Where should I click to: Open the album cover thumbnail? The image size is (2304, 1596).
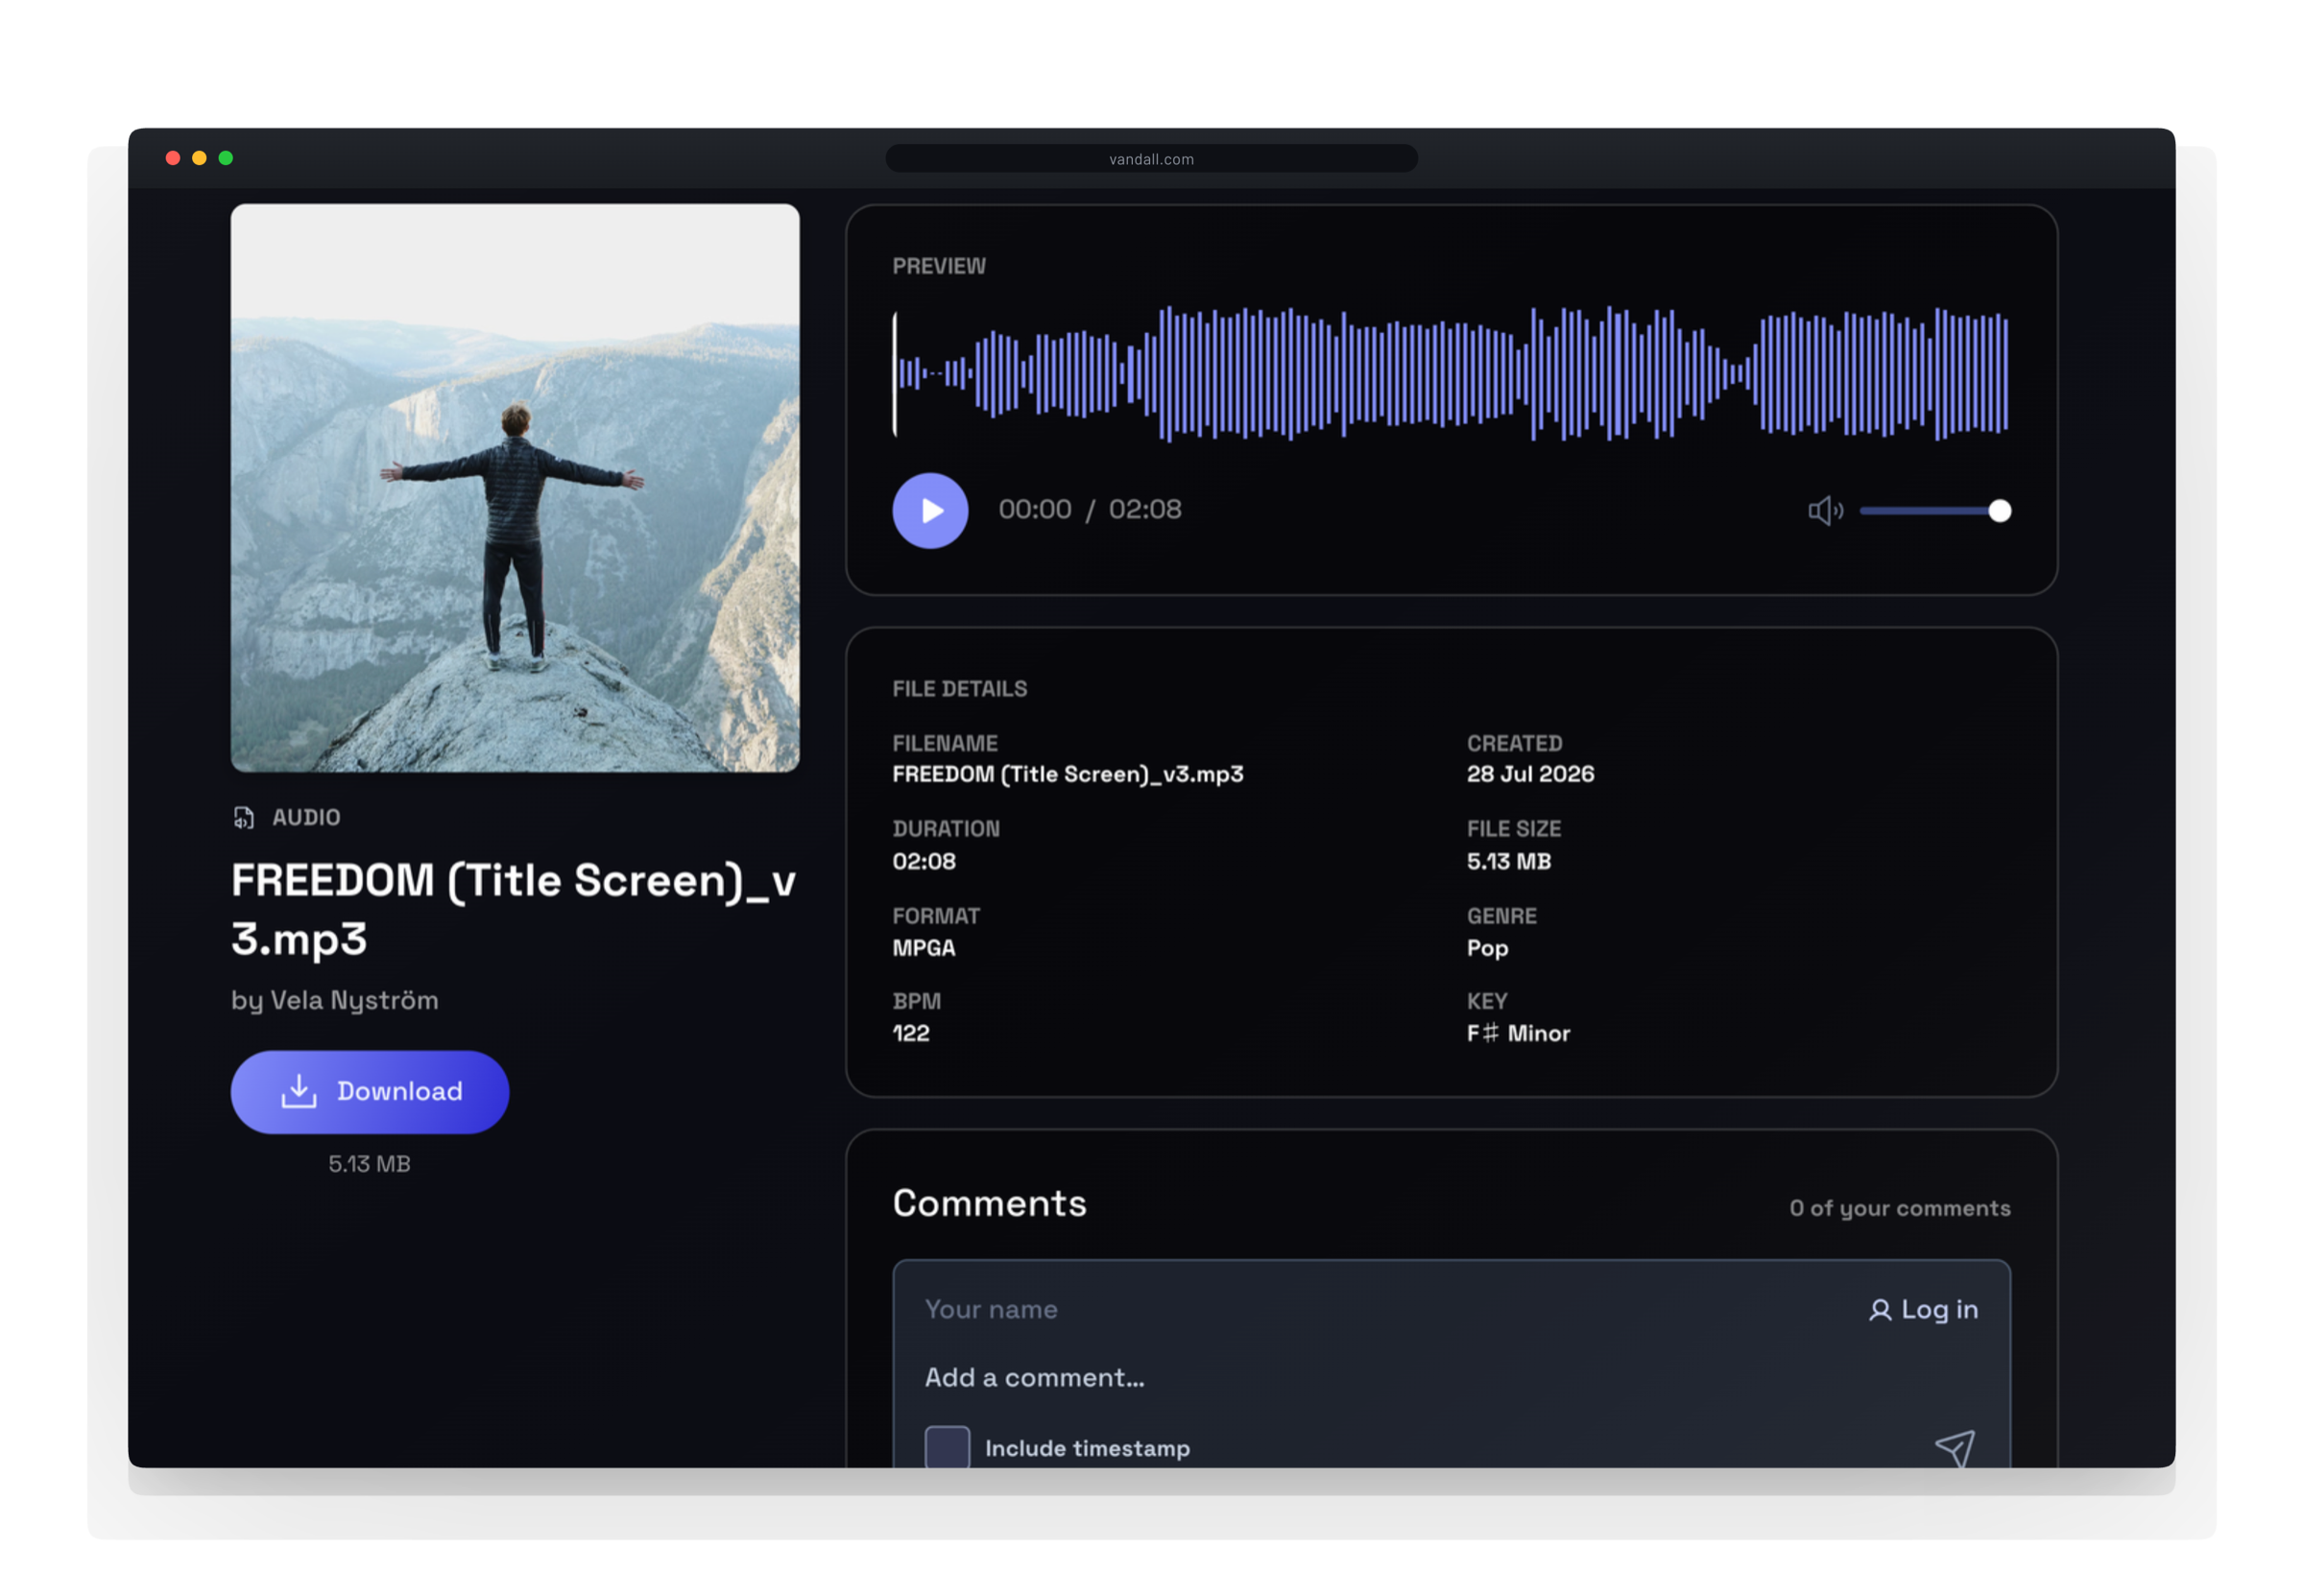point(515,488)
